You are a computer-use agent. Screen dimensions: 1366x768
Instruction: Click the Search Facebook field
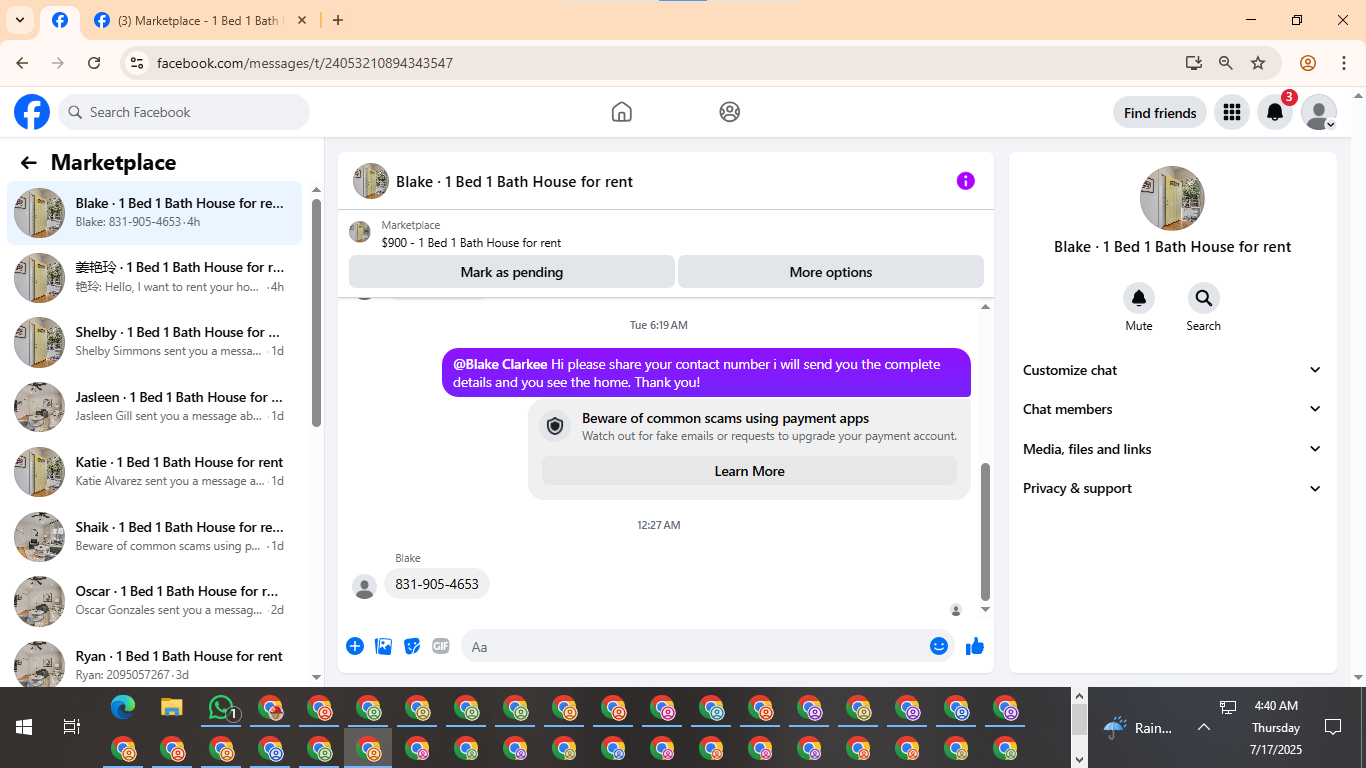pos(184,112)
